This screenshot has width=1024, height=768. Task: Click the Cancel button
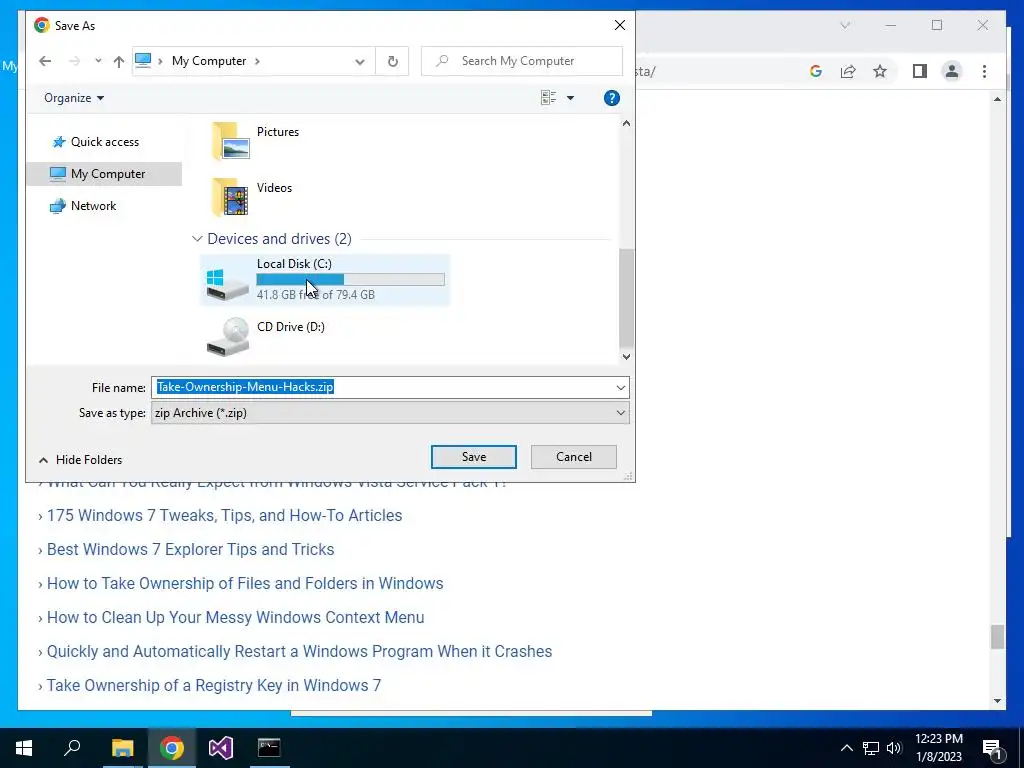coord(573,457)
